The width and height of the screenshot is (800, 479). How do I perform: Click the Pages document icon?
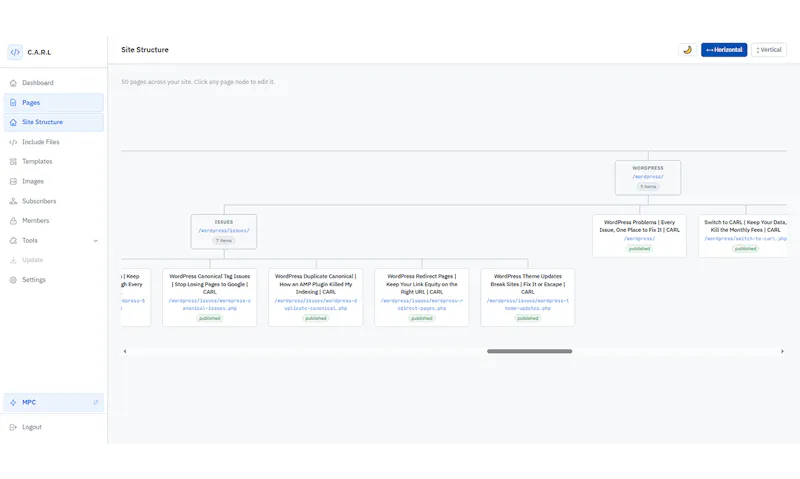coord(13,103)
